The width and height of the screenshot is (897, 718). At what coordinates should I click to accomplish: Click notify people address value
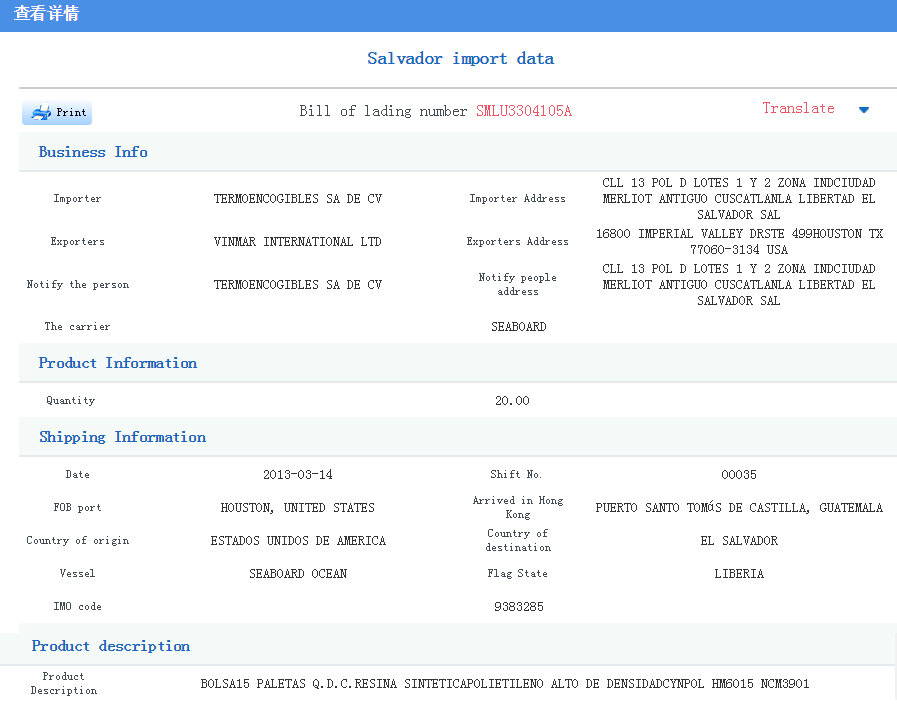739,284
